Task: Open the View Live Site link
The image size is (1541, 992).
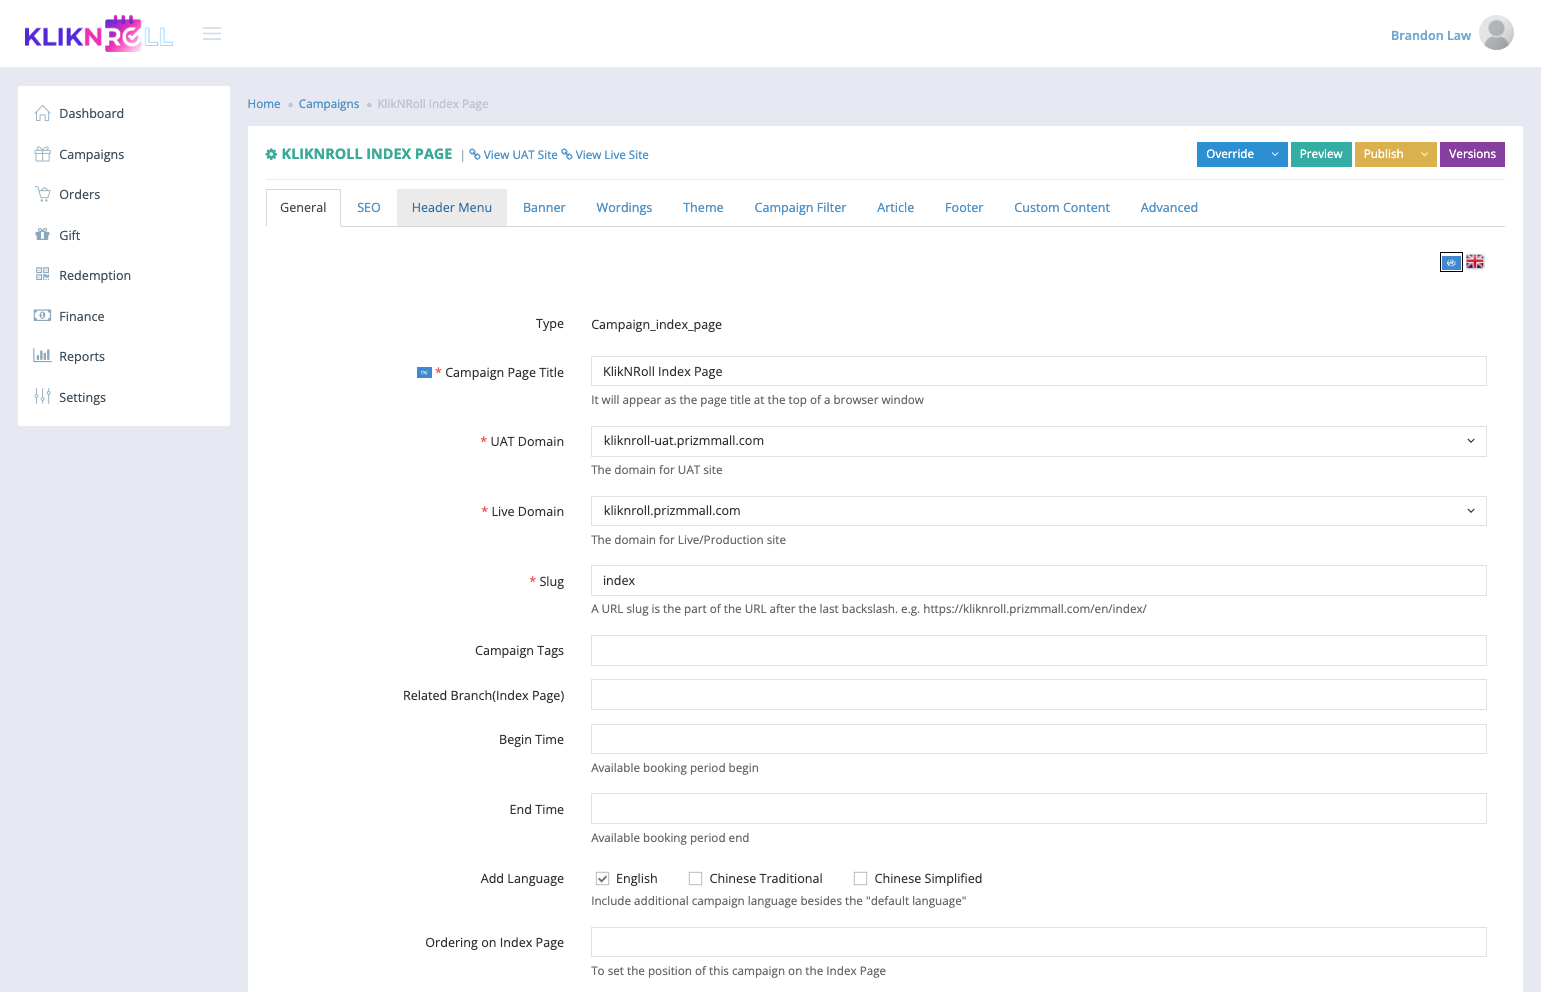Action: pos(612,155)
